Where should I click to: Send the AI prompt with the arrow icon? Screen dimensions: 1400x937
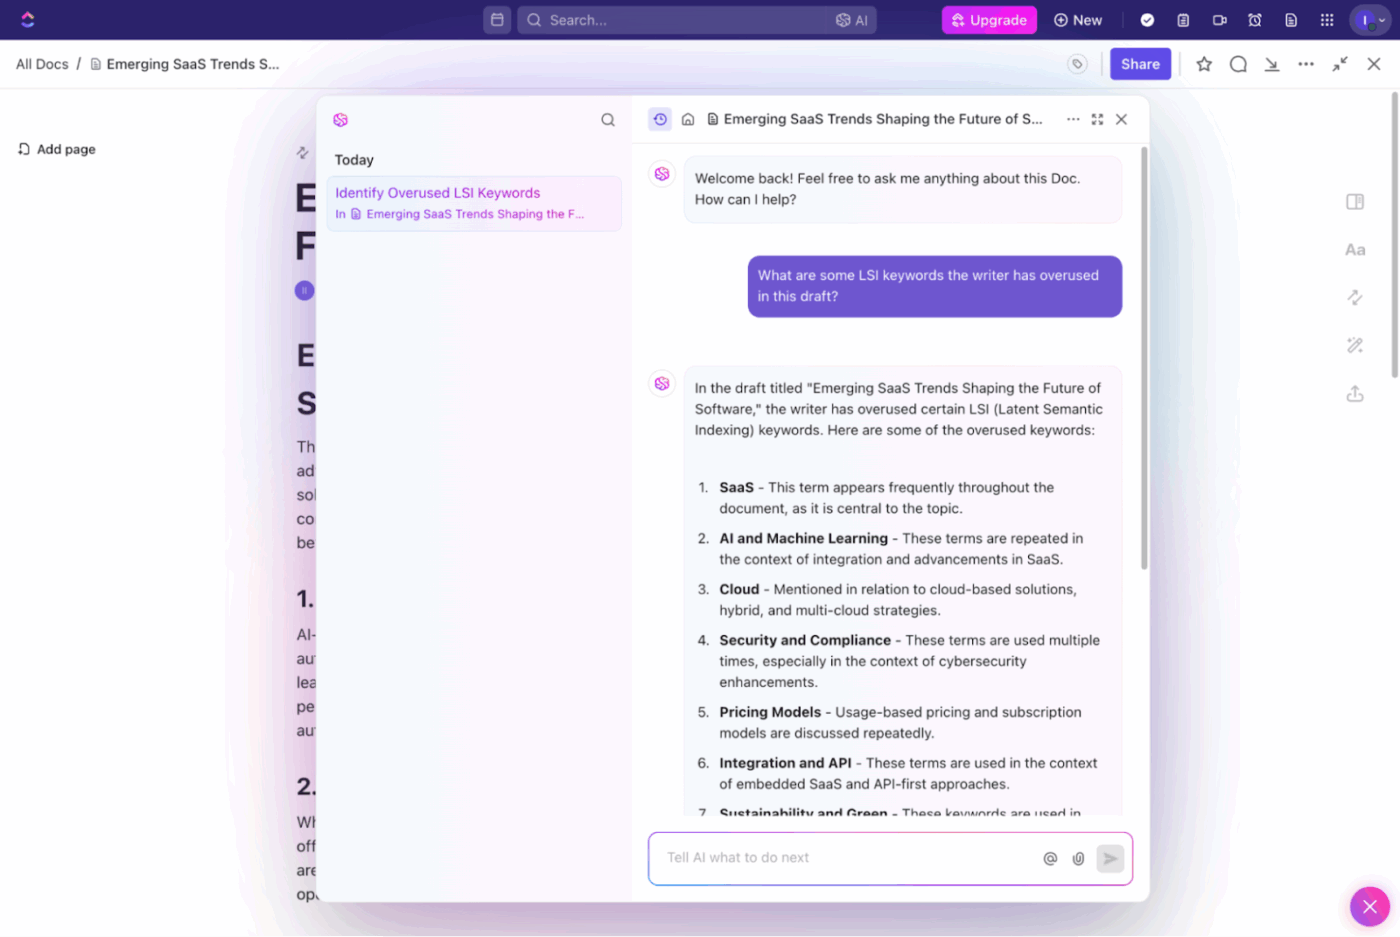tap(1110, 858)
